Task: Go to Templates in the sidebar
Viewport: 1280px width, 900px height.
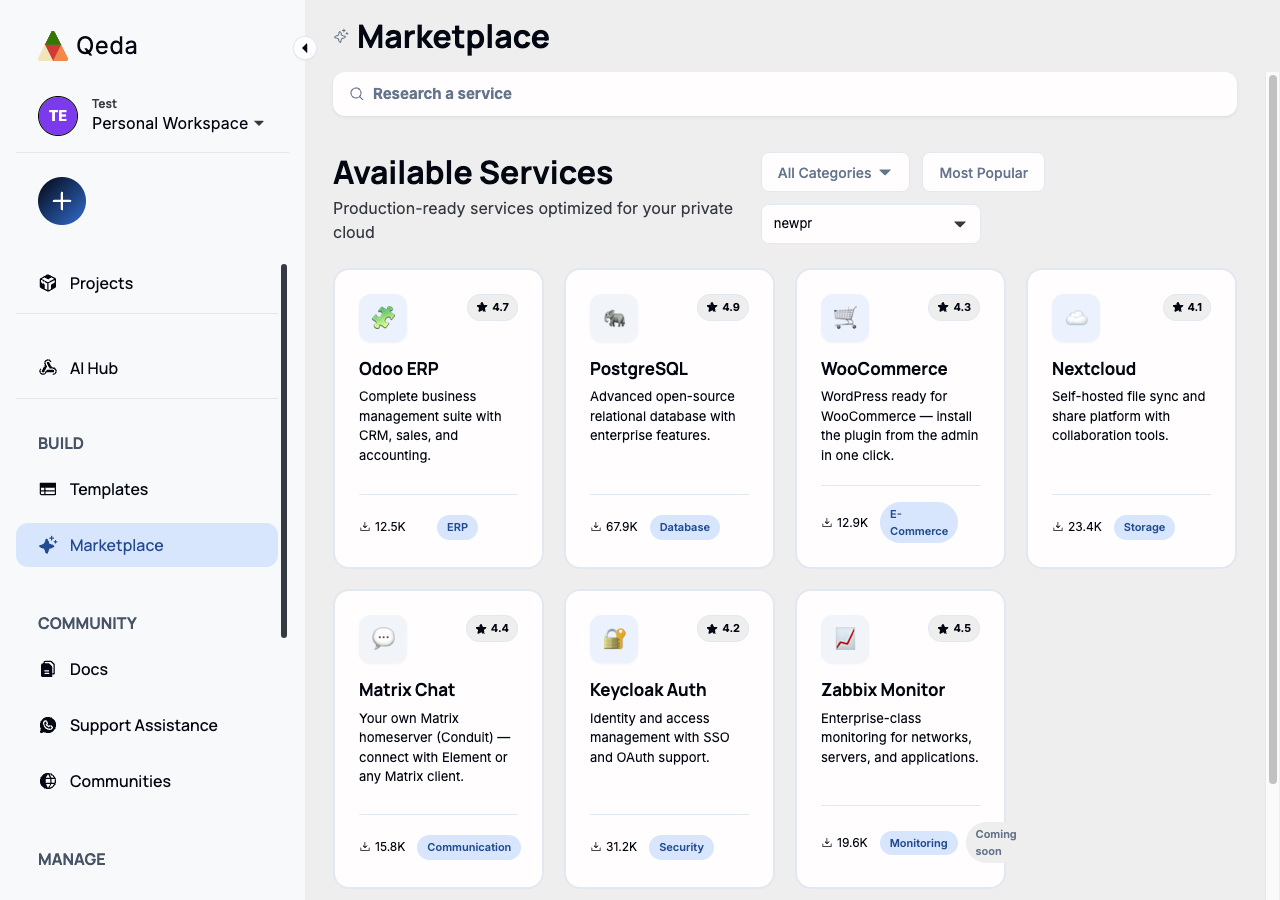Action: 147,489
